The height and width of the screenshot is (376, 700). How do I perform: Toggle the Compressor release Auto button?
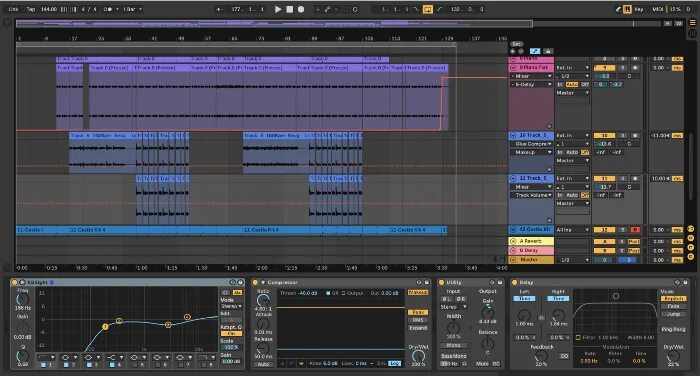tap(263, 364)
